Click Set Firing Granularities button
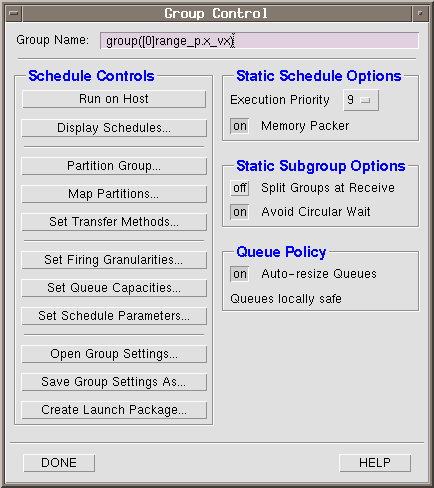 tap(114, 260)
